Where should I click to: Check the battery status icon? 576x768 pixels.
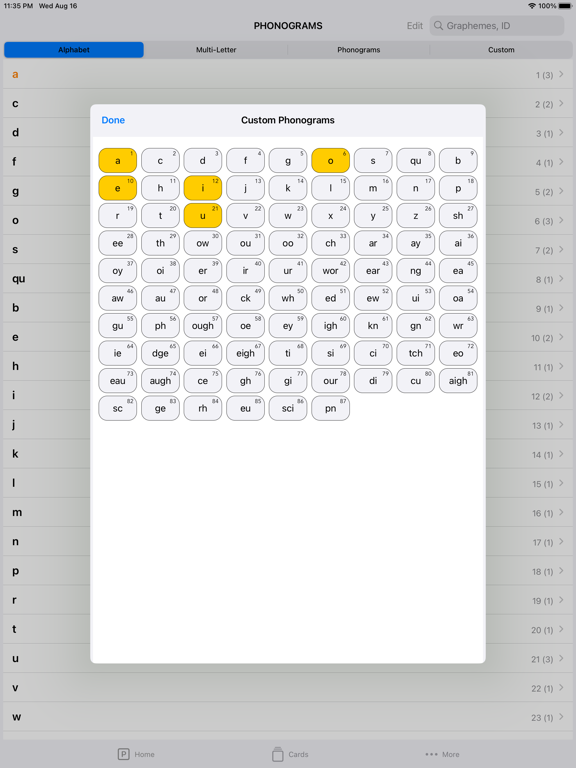565,6
